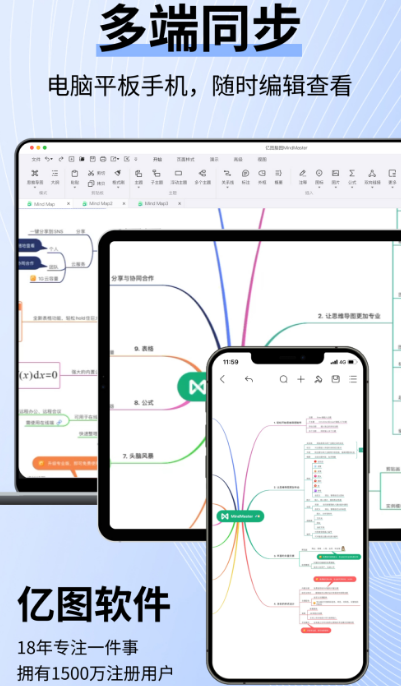Viewport: 401px width, 686px height.
Task: Select the orange callout node on laptop canvas
Action: 65,463
